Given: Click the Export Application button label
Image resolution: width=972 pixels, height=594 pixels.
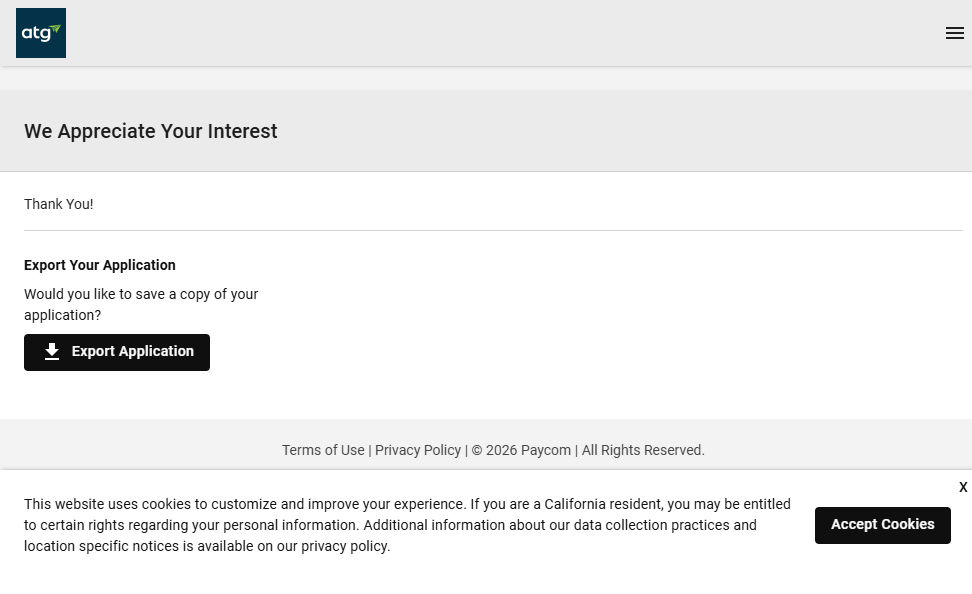Looking at the screenshot, I should pos(133,352).
